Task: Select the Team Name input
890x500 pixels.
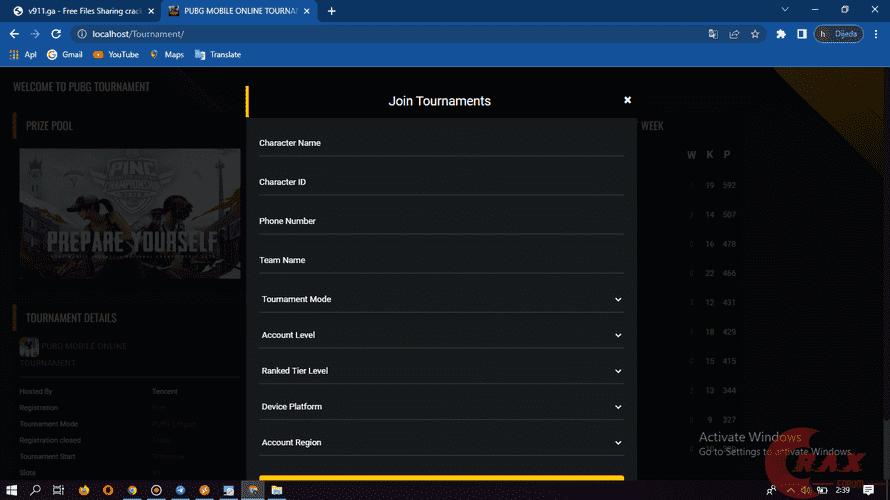Action: pos(441,260)
